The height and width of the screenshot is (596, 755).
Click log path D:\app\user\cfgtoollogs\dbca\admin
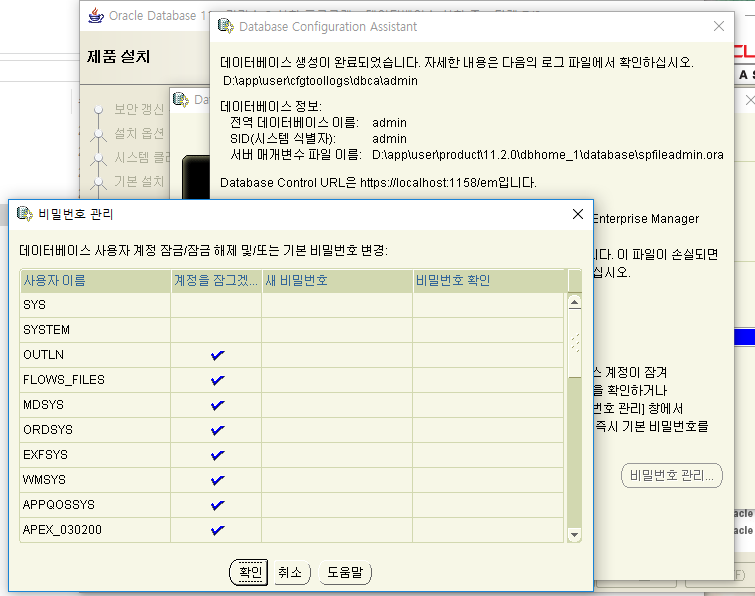tap(320, 81)
